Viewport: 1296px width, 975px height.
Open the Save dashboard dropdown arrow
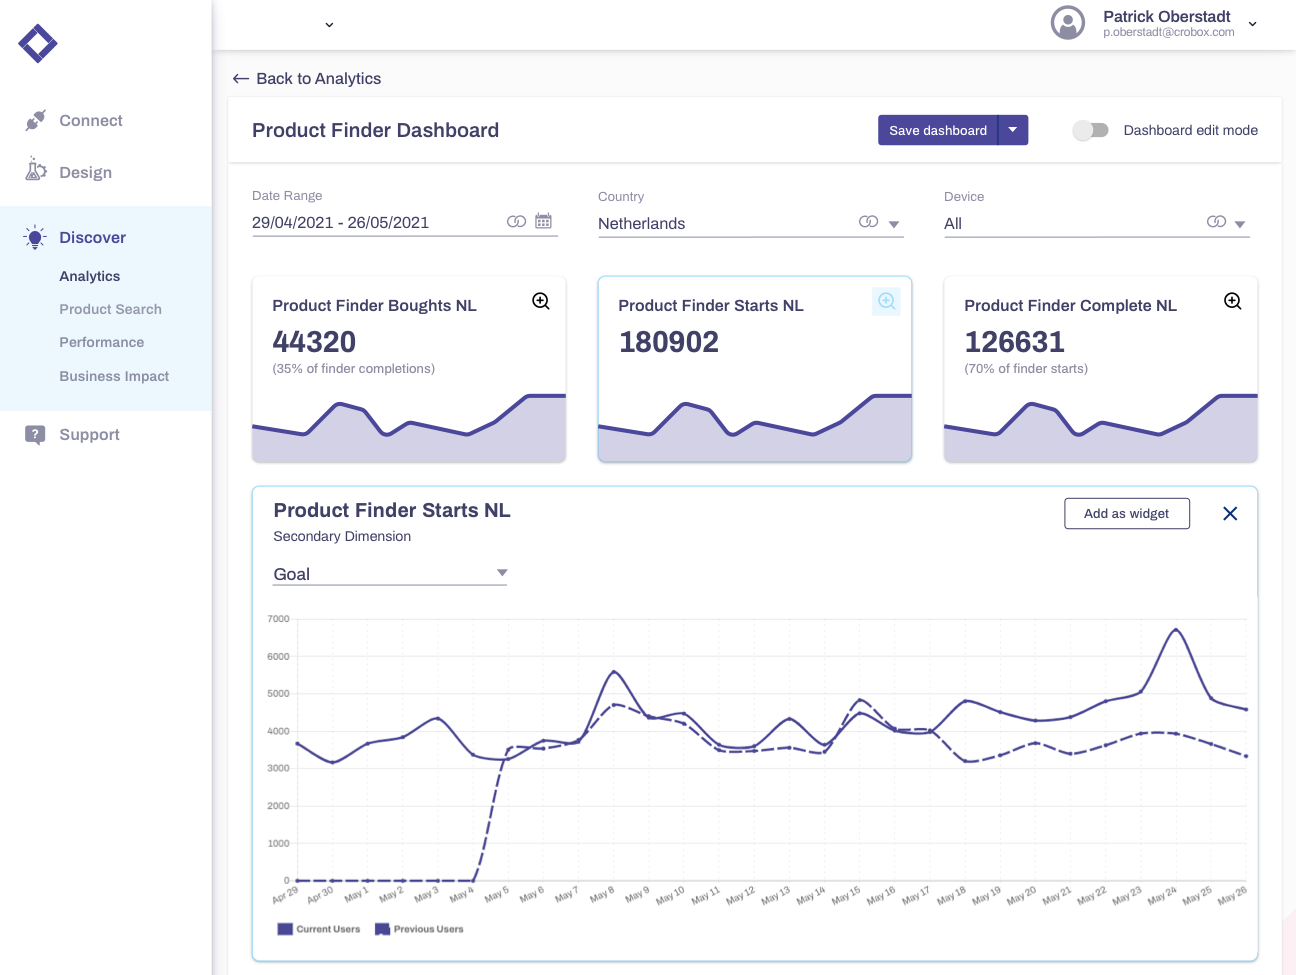tap(1013, 130)
